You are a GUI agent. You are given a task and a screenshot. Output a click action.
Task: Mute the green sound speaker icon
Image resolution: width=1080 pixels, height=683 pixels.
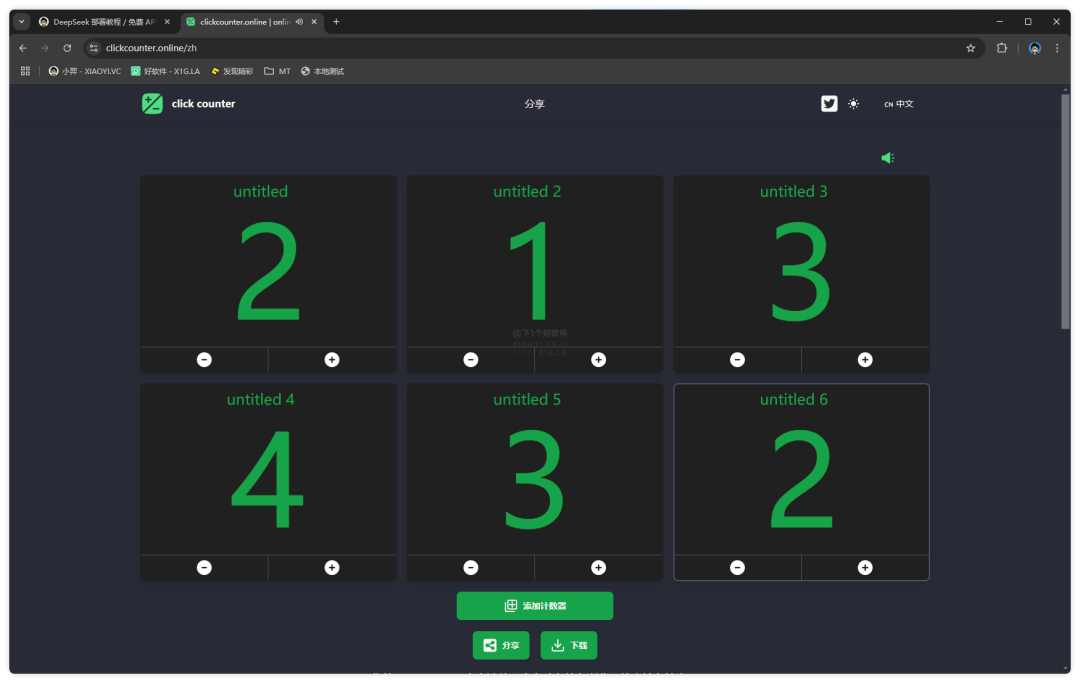click(888, 158)
